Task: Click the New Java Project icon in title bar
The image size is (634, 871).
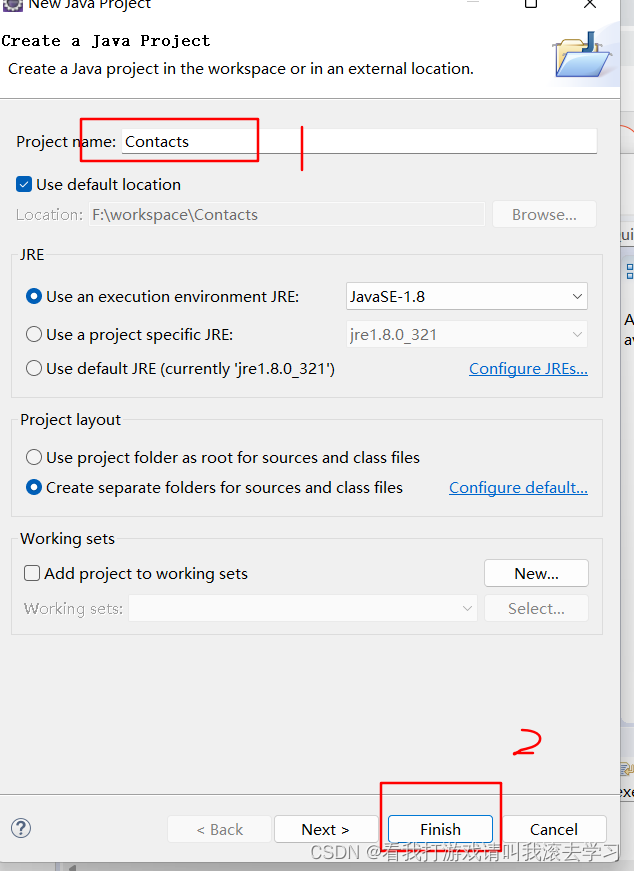Action: (x=11, y=6)
